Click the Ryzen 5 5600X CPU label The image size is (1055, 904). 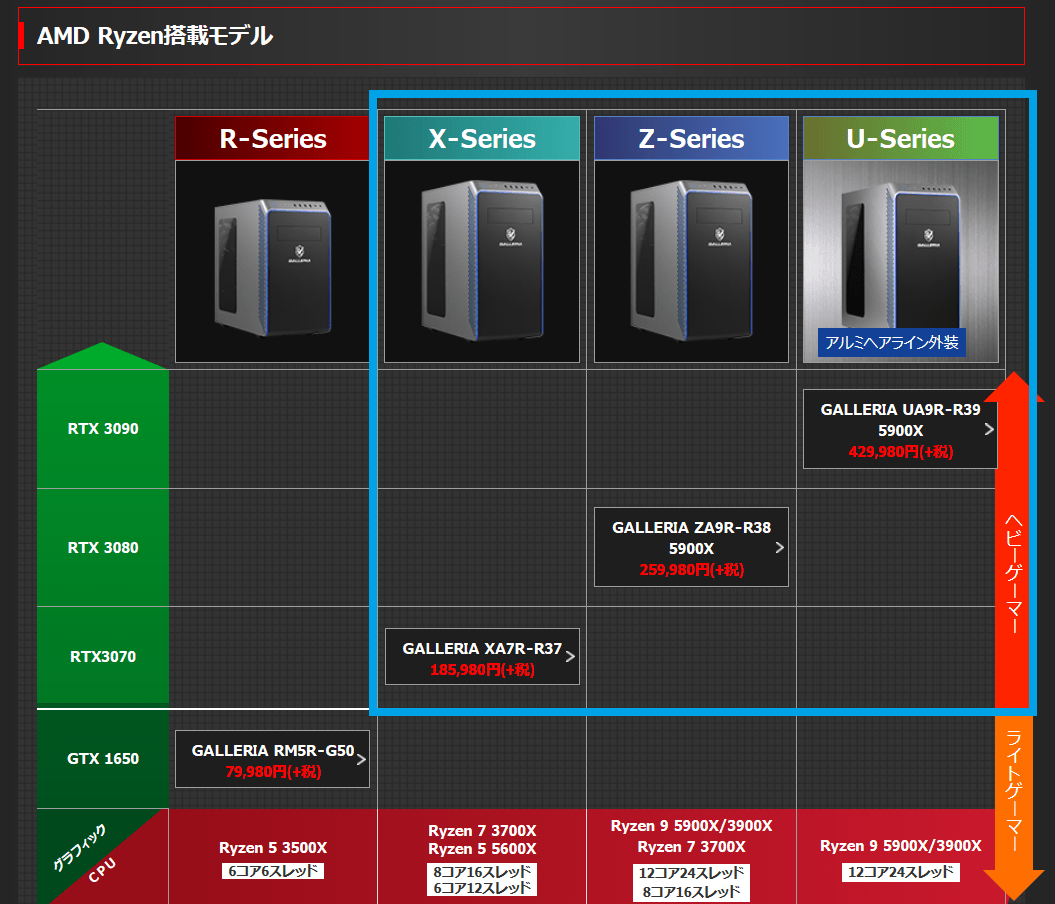(x=482, y=849)
